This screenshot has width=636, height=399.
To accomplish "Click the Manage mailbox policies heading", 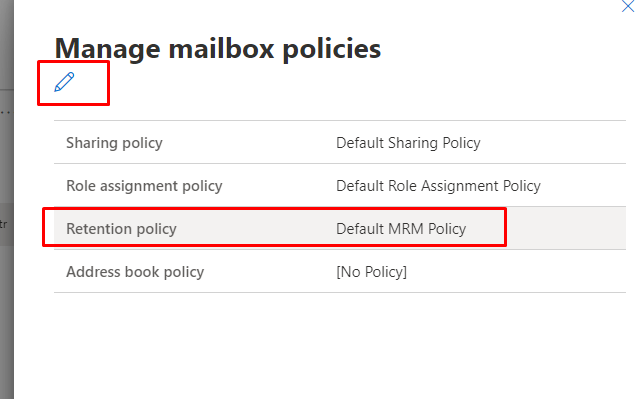I will click(x=218, y=49).
